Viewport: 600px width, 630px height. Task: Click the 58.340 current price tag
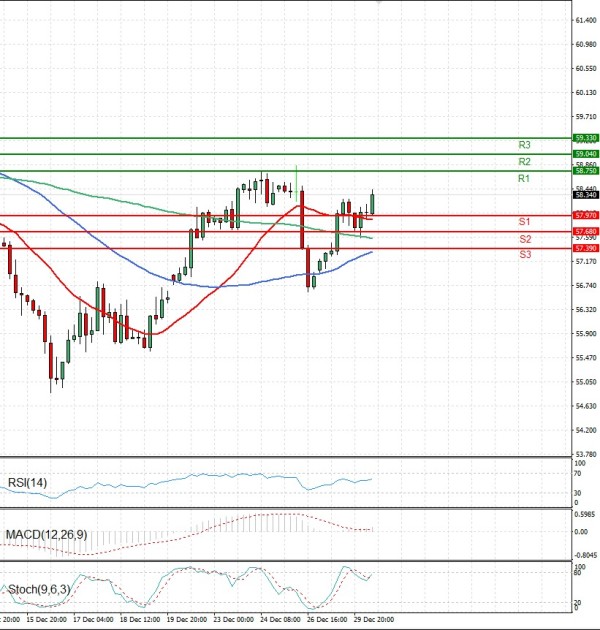(x=586, y=195)
